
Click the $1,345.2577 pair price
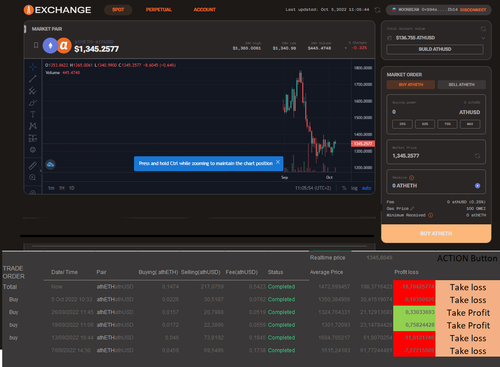96,49
